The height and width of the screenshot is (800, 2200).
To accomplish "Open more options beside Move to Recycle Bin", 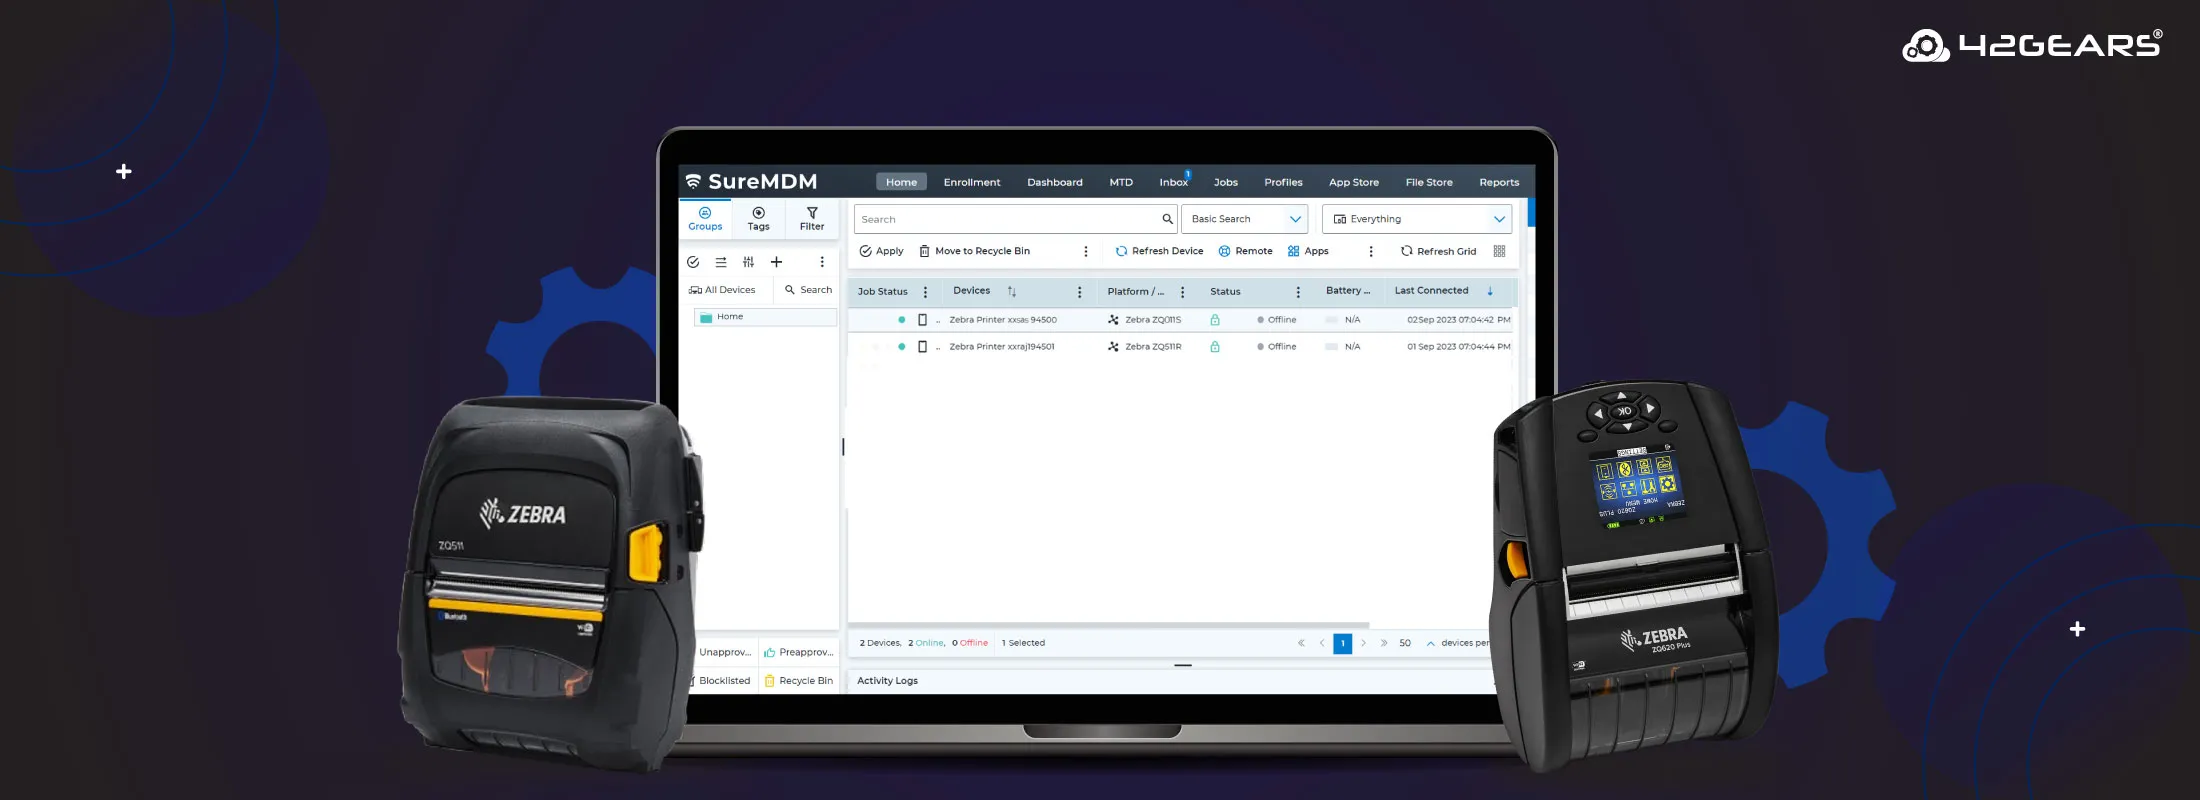I will pos(1086,252).
